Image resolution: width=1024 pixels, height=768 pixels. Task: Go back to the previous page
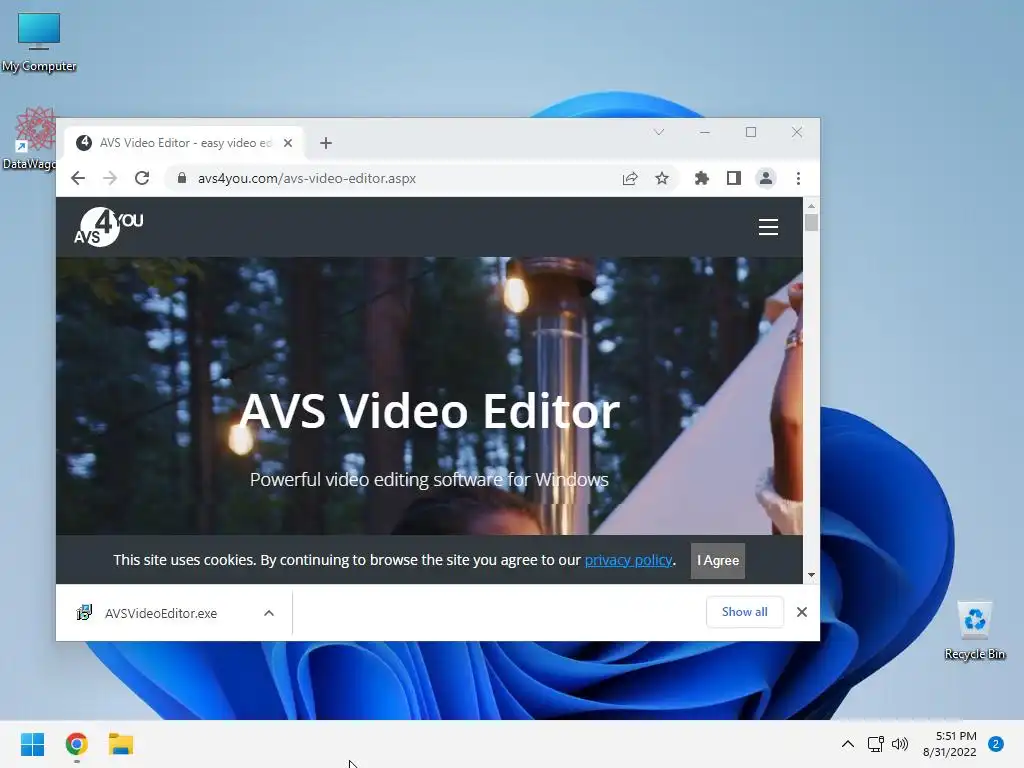click(78, 178)
